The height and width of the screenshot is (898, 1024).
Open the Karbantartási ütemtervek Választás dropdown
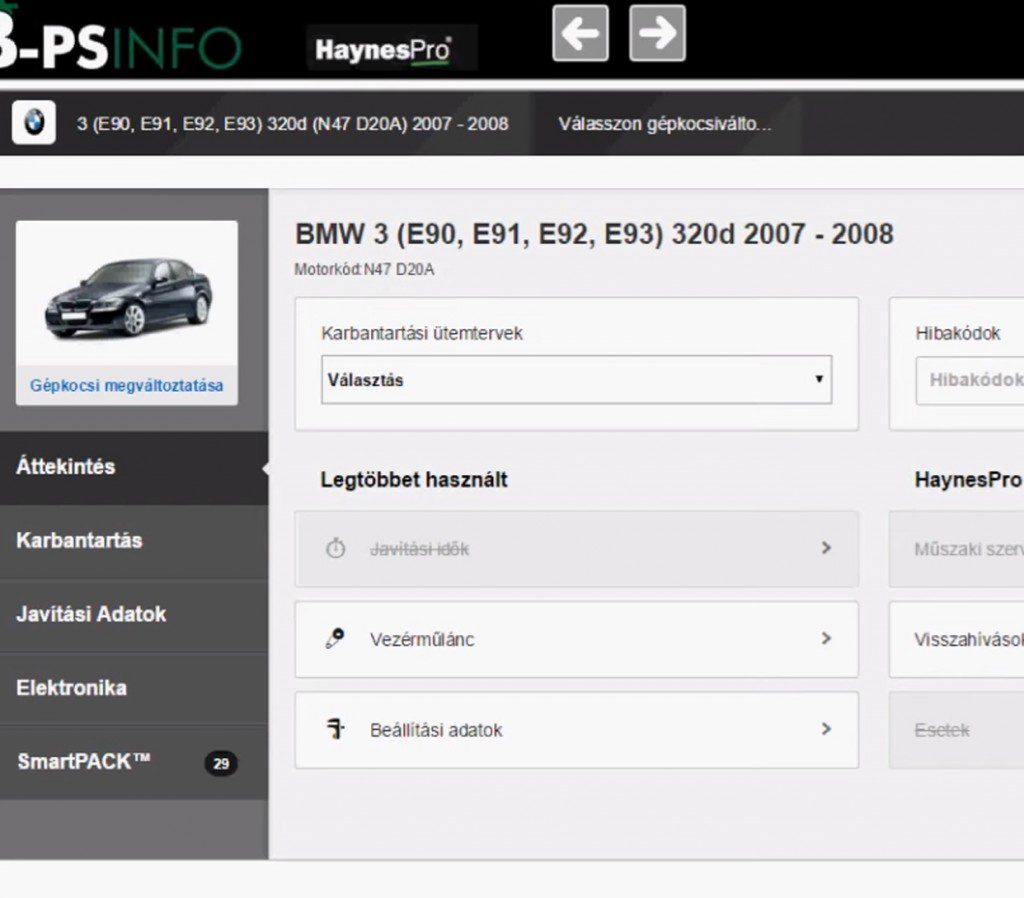(x=577, y=379)
